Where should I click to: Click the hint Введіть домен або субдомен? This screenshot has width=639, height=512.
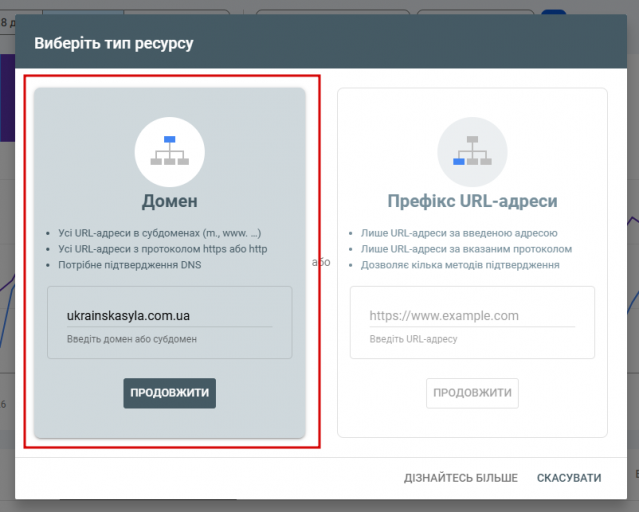132,339
